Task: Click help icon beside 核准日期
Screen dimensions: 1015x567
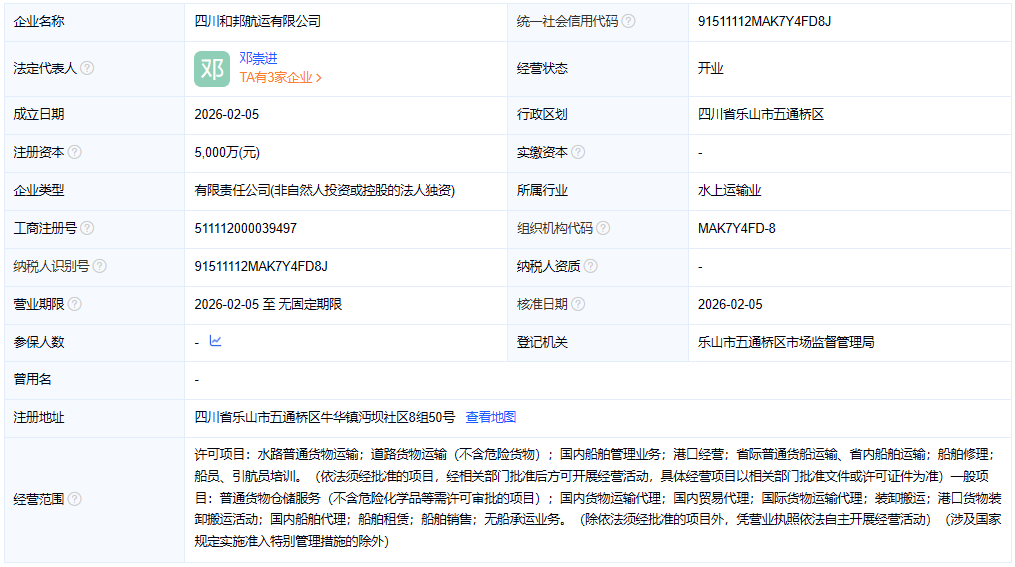Action: [x=578, y=304]
